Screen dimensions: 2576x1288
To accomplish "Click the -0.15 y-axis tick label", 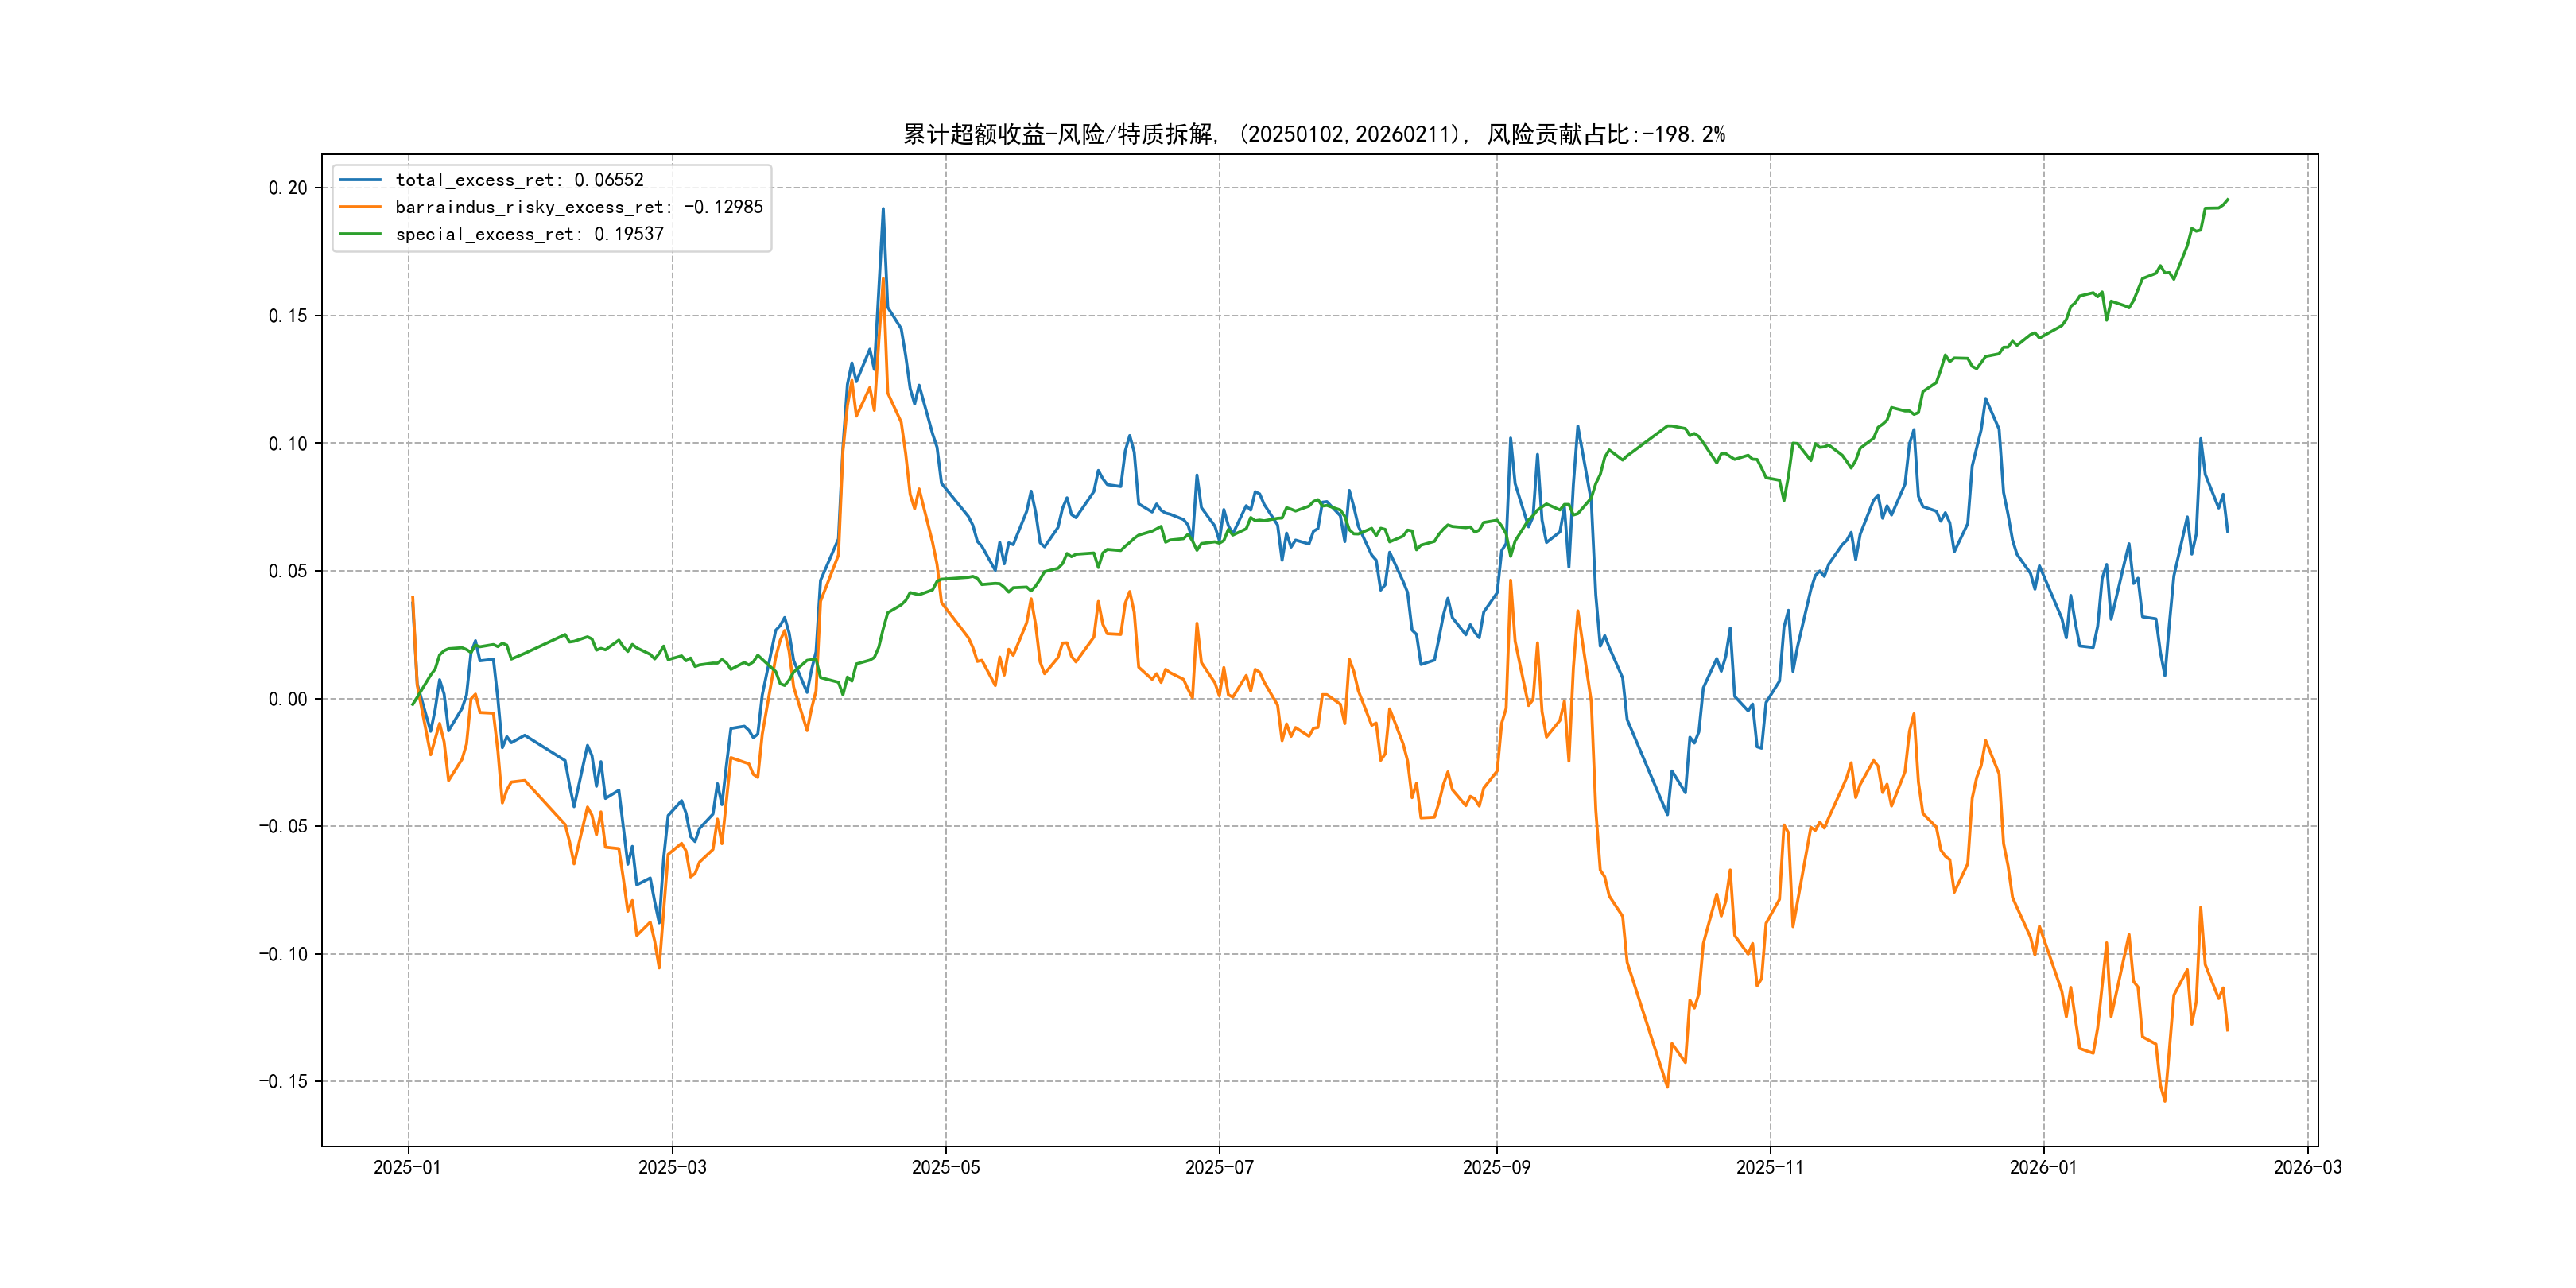I will click(x=283, y=1081).
